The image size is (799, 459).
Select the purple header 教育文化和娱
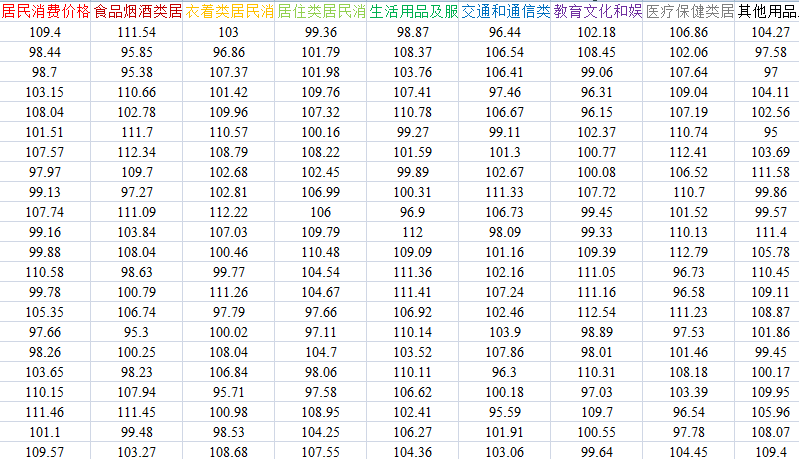coord(597,11)
